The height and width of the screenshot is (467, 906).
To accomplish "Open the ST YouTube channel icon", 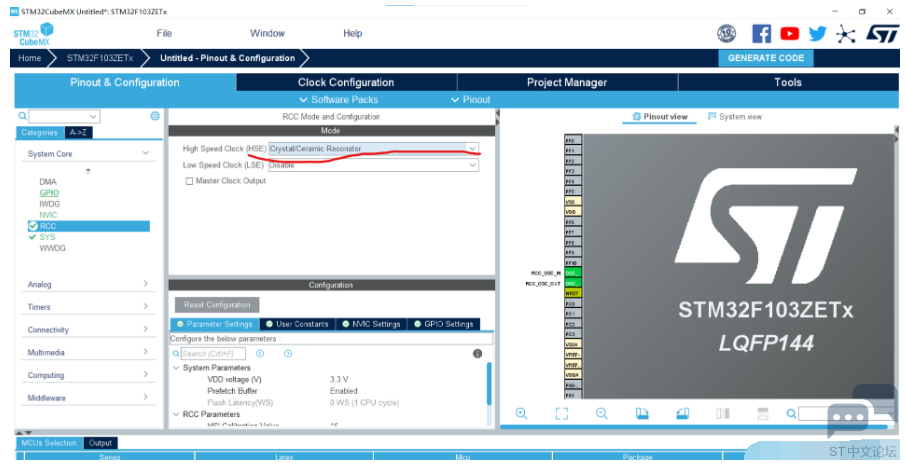I will 789,34.
